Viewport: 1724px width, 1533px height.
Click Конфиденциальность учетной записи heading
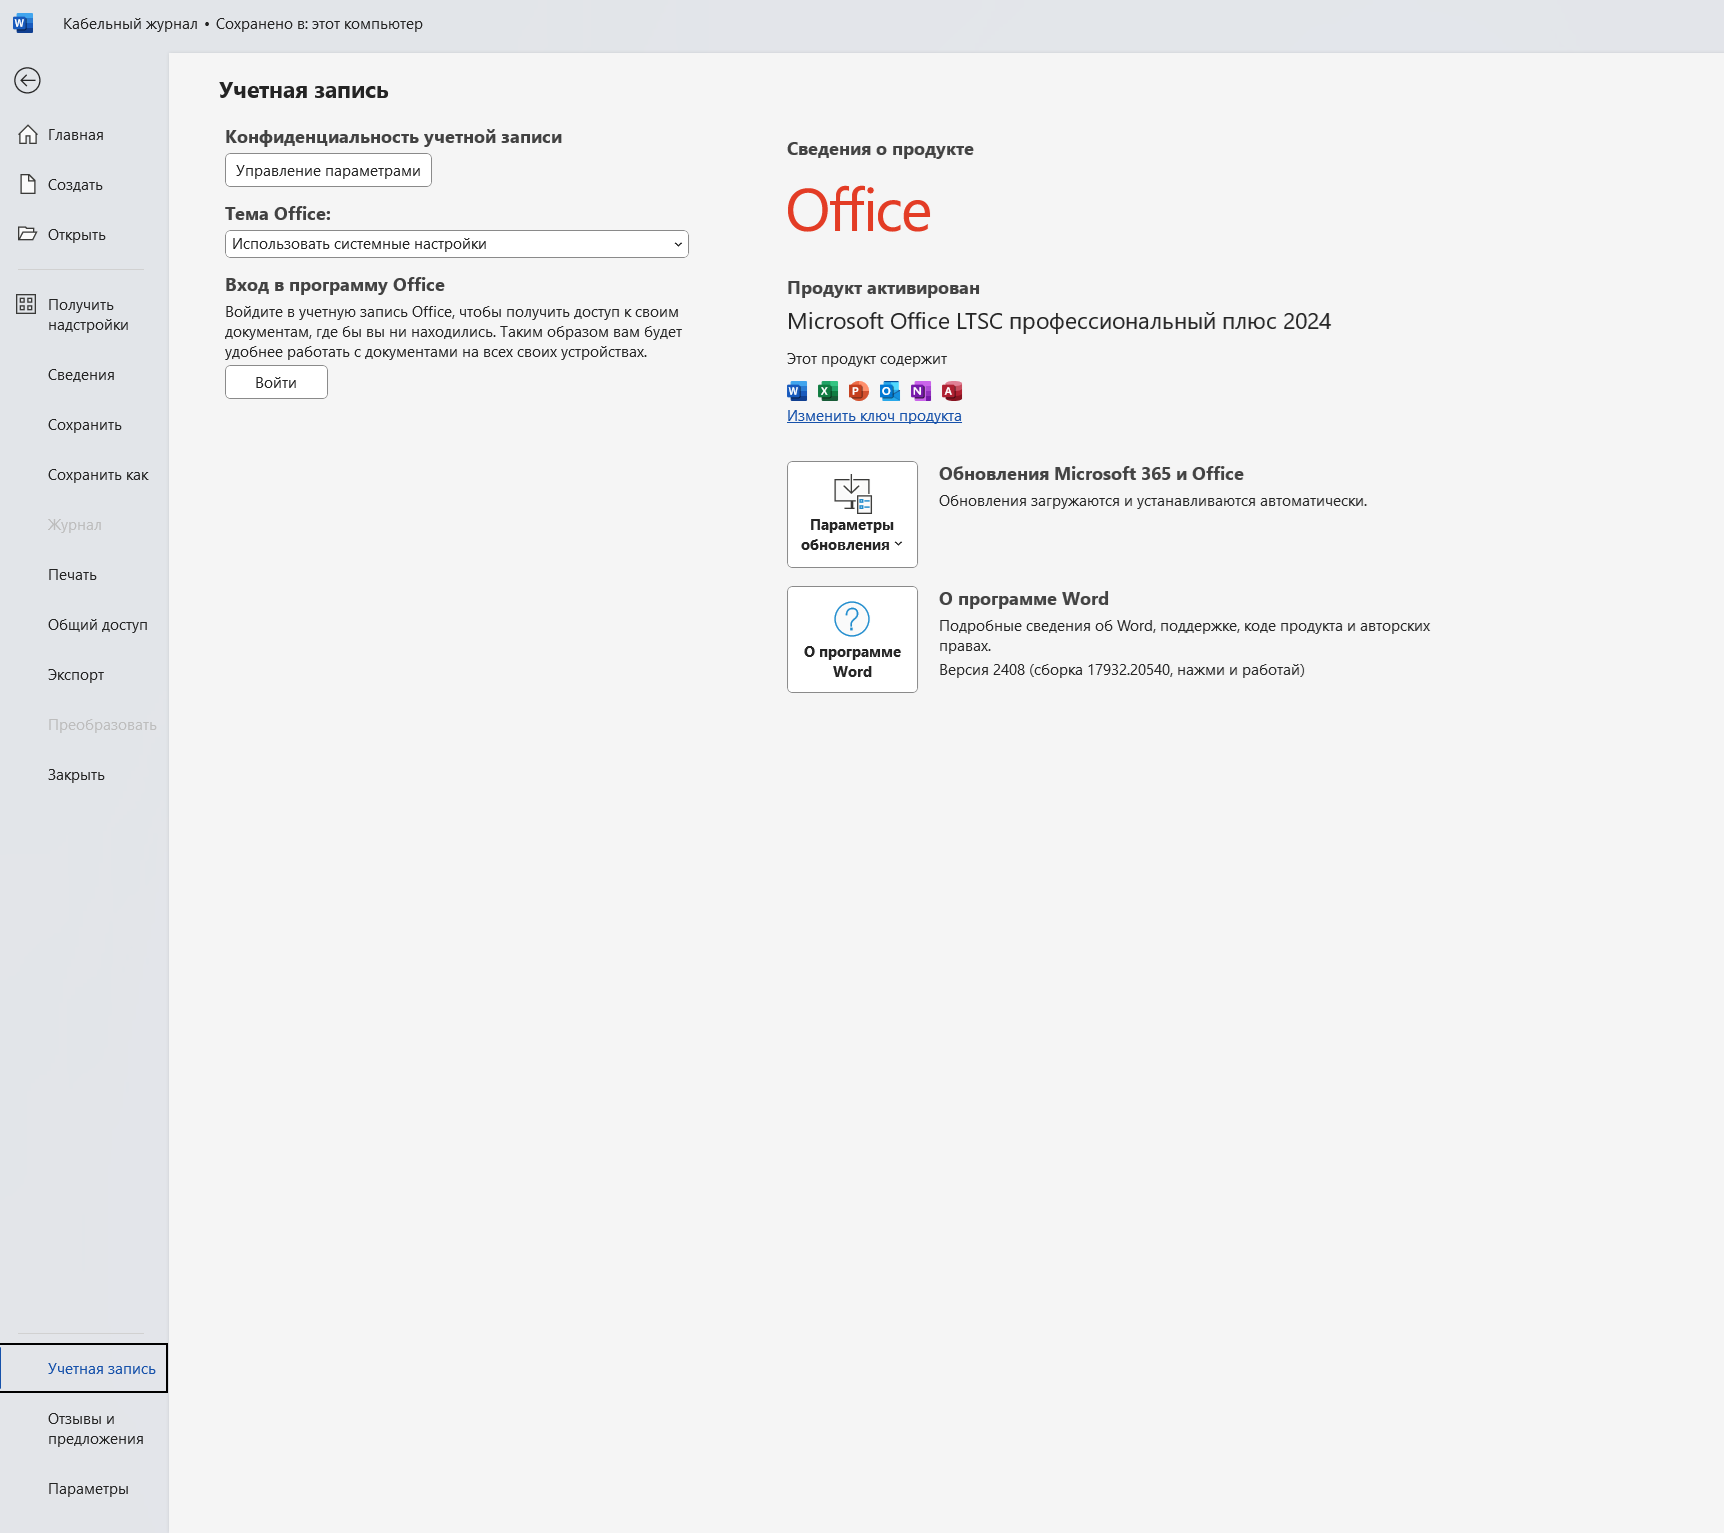click(x=393, y=137)
